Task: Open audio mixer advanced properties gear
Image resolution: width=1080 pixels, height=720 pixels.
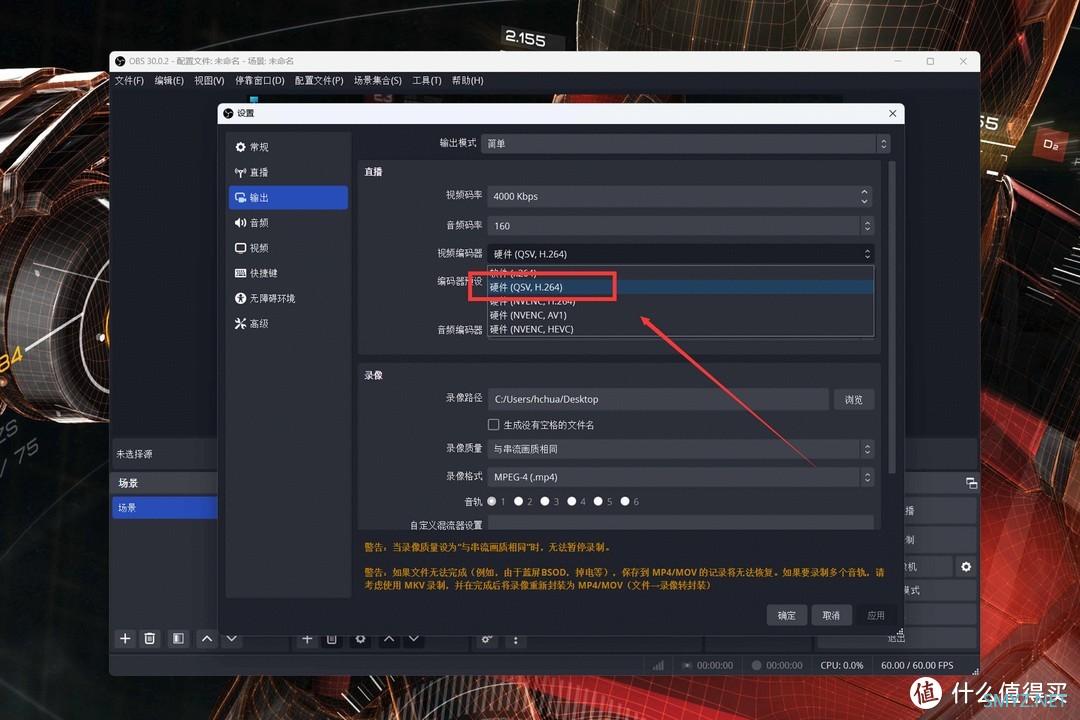Action: click(486, 640)
